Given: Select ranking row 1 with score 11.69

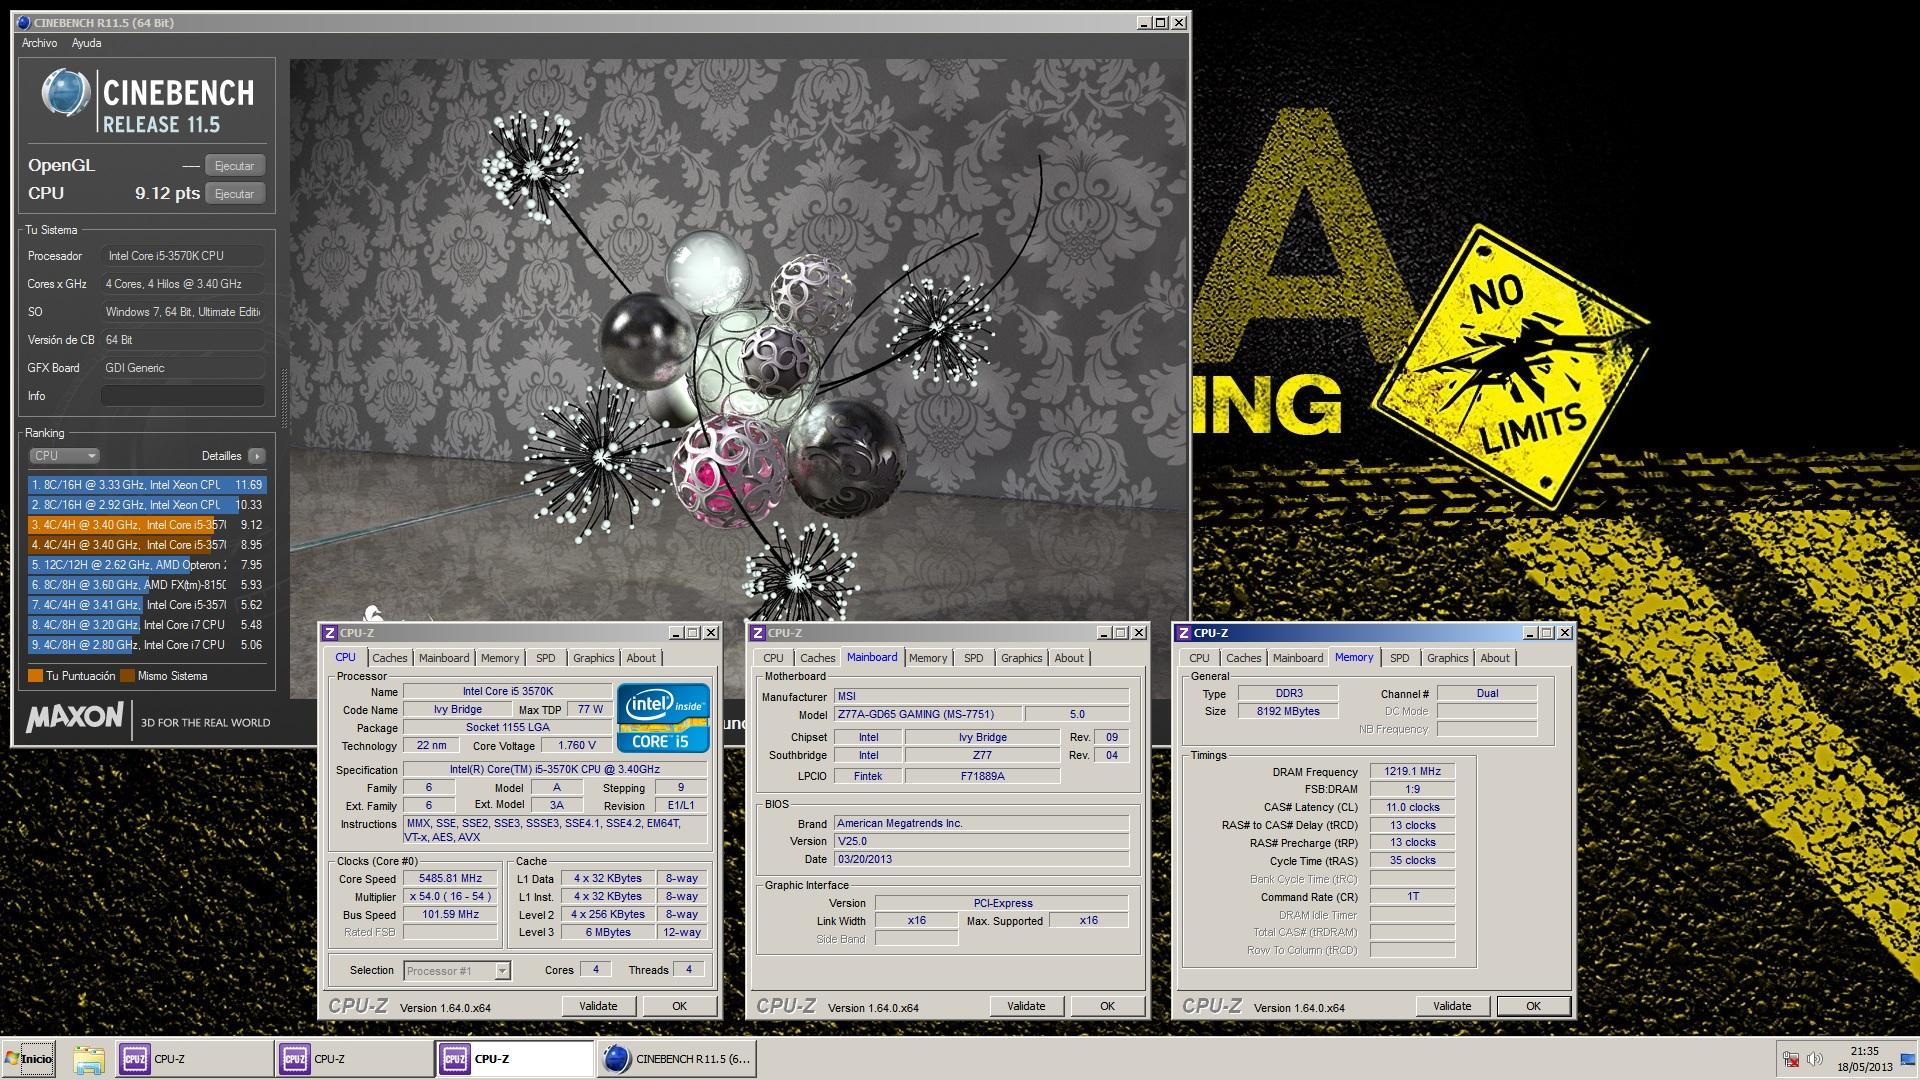Looking at the screenshot, I should pyautogui.click(x=147, y=485).
